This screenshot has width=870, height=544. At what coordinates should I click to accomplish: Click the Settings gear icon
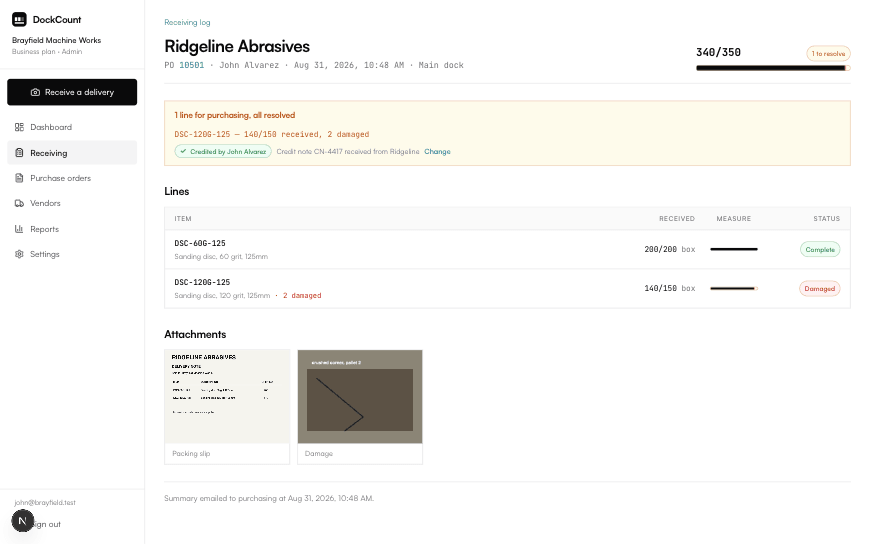(x=19, y=254)
